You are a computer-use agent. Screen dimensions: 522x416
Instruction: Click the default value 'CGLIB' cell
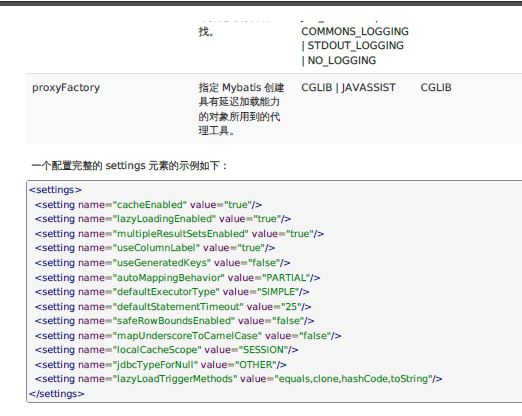pyautogui.click(x=436, y=87)
